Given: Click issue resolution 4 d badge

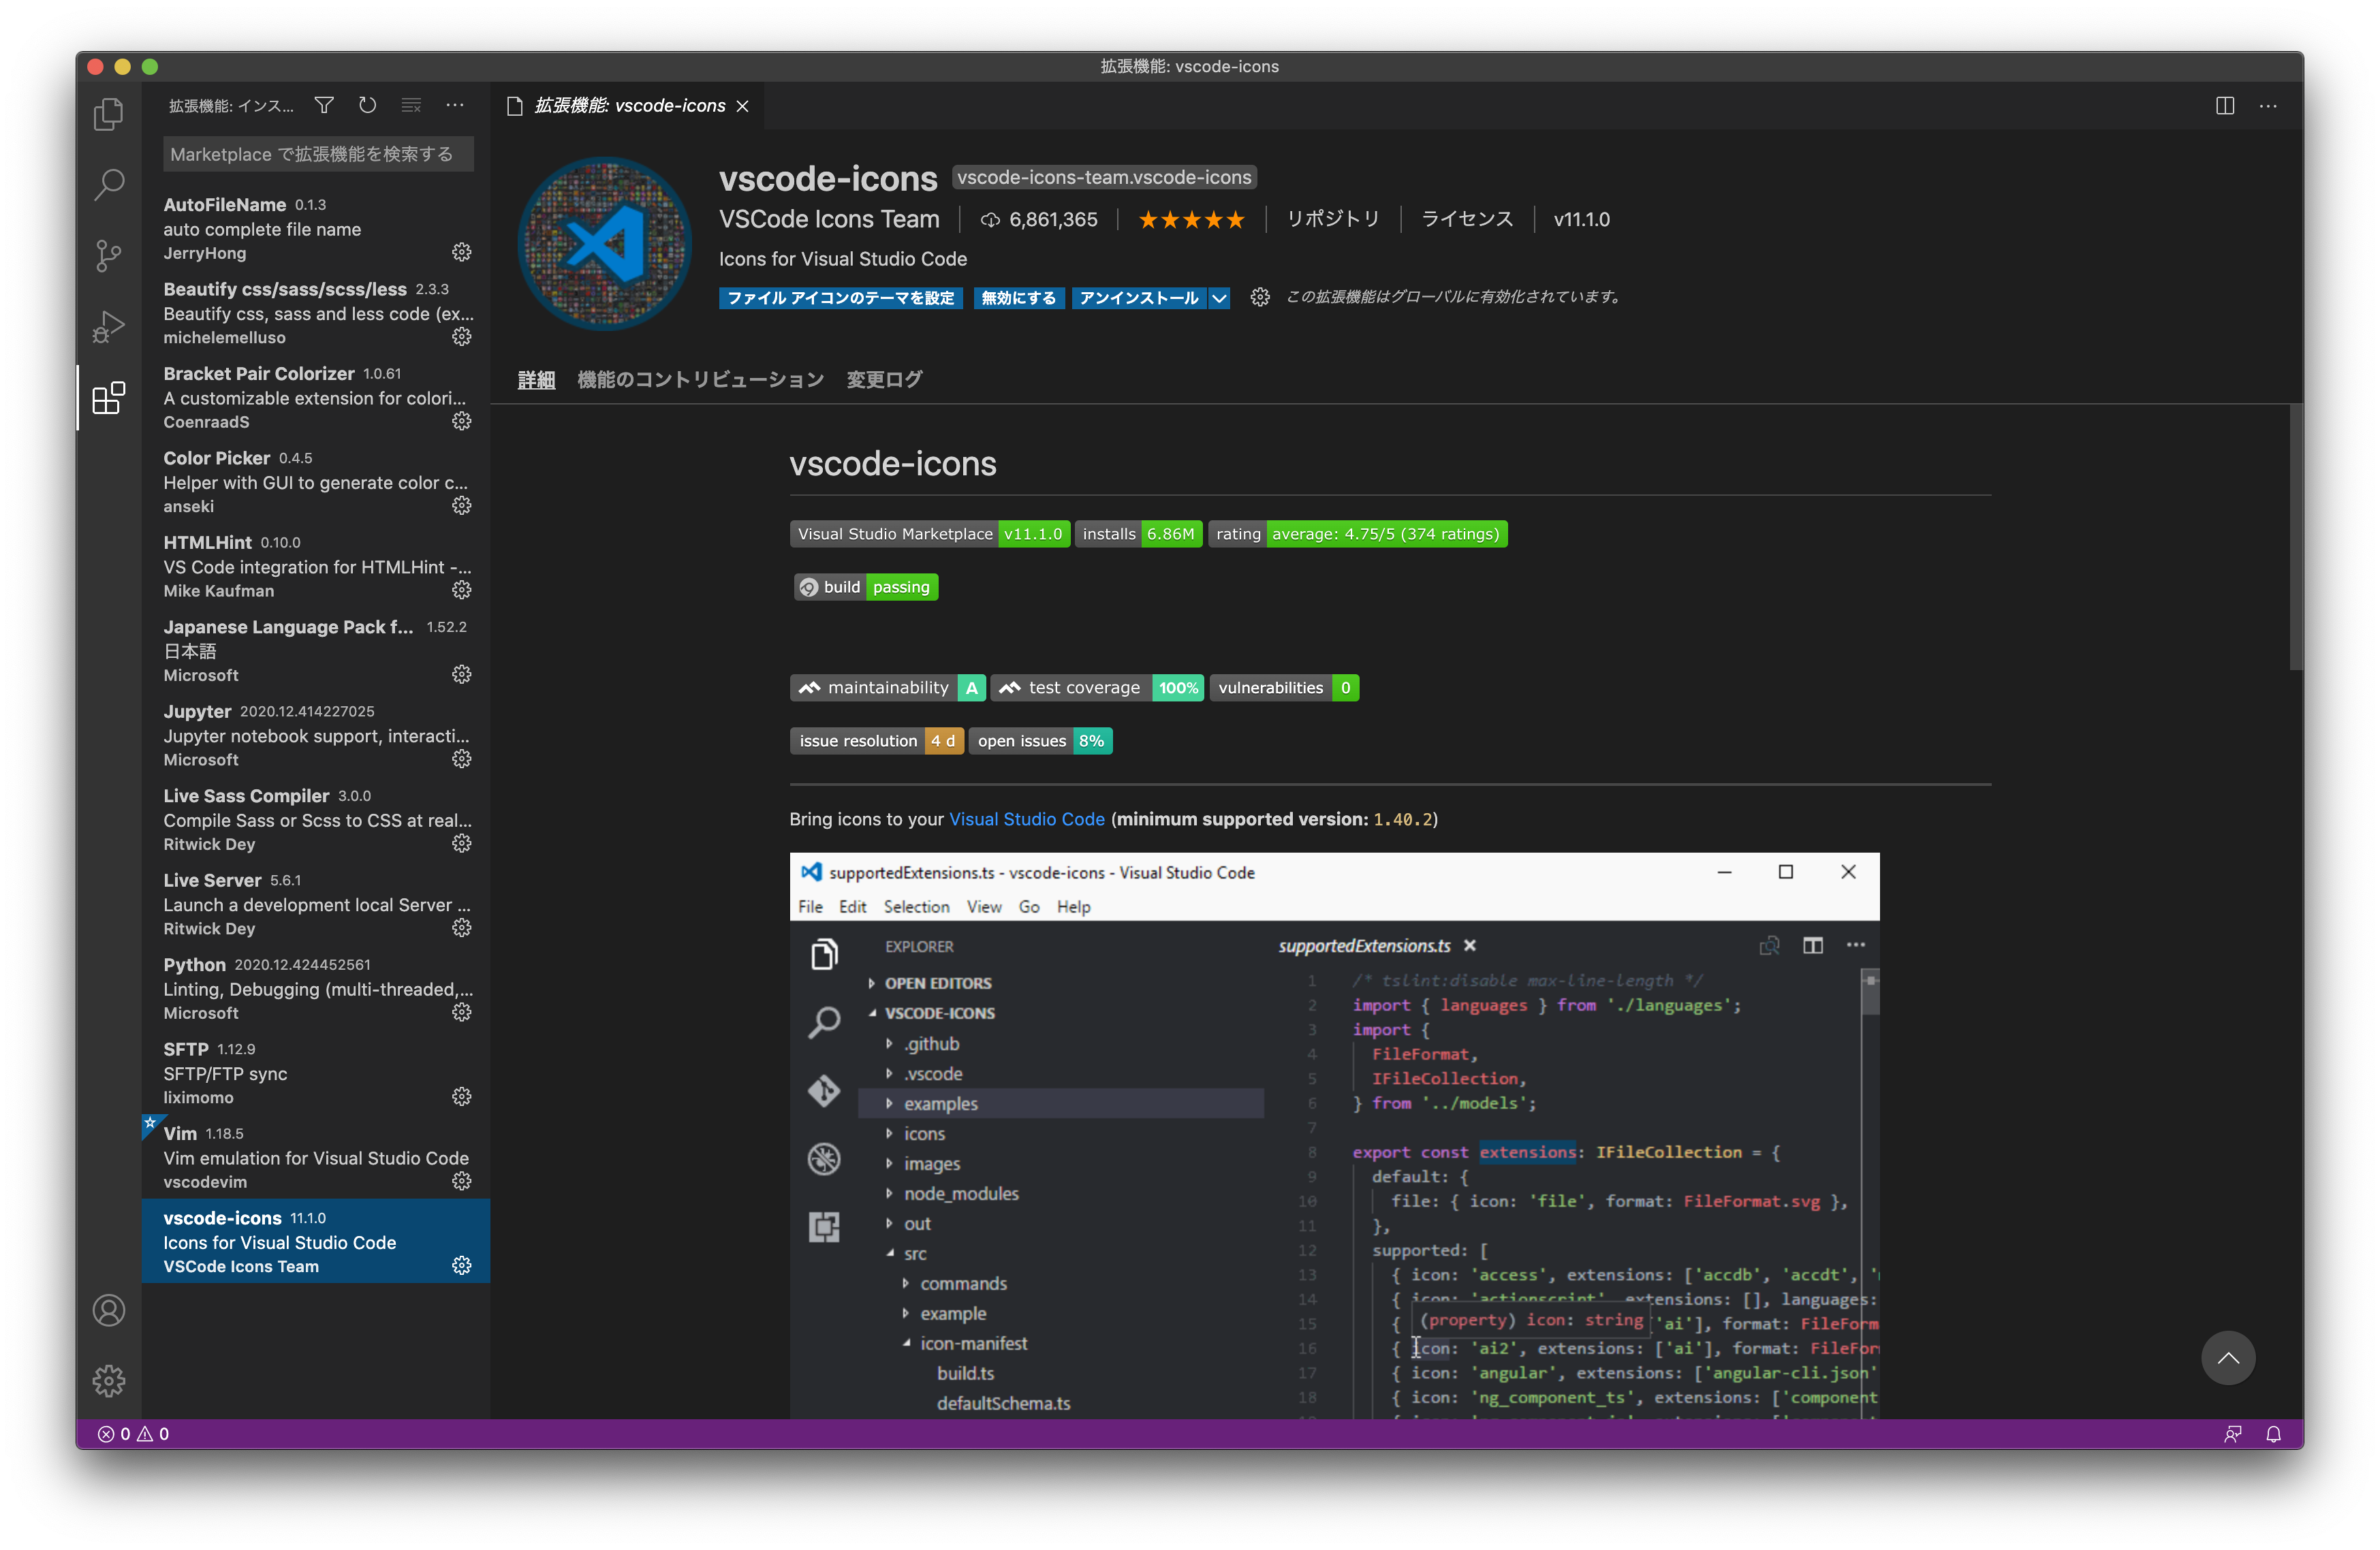Looking at the screenshot, I should click(x=877, y=741).
